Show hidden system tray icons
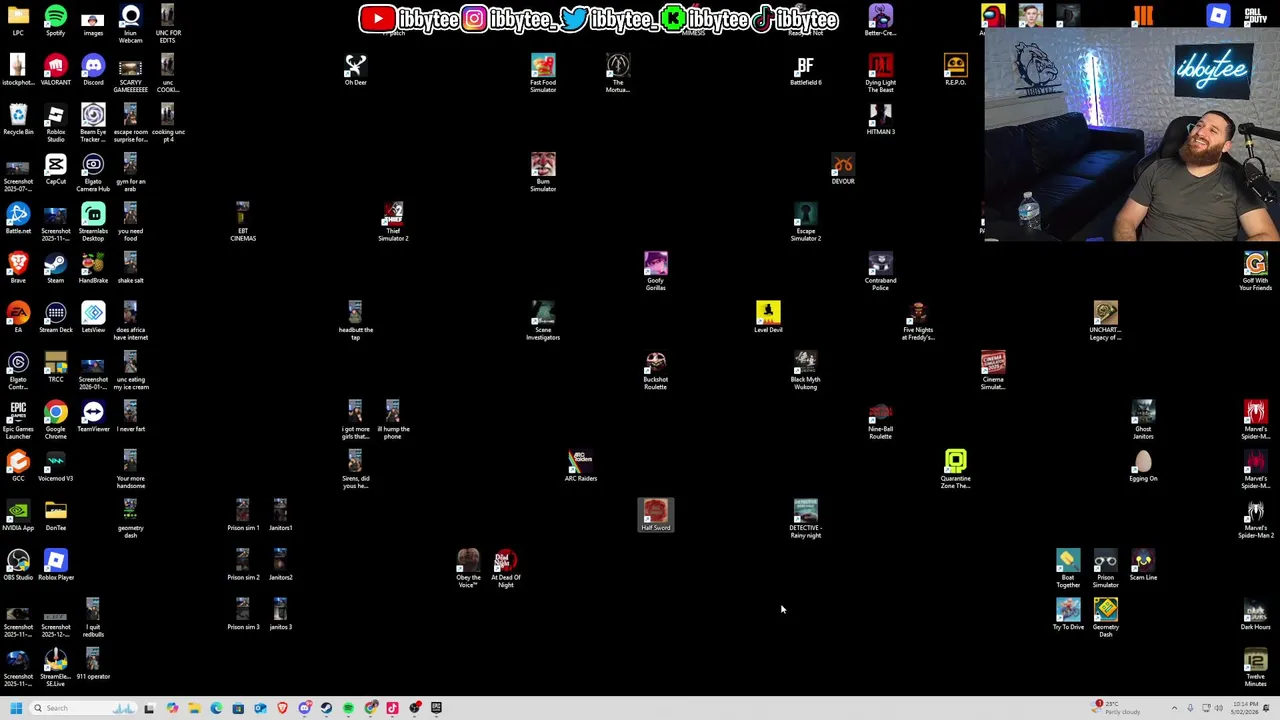This screenshot has width=1280, height=720. tap(1174, 708)
